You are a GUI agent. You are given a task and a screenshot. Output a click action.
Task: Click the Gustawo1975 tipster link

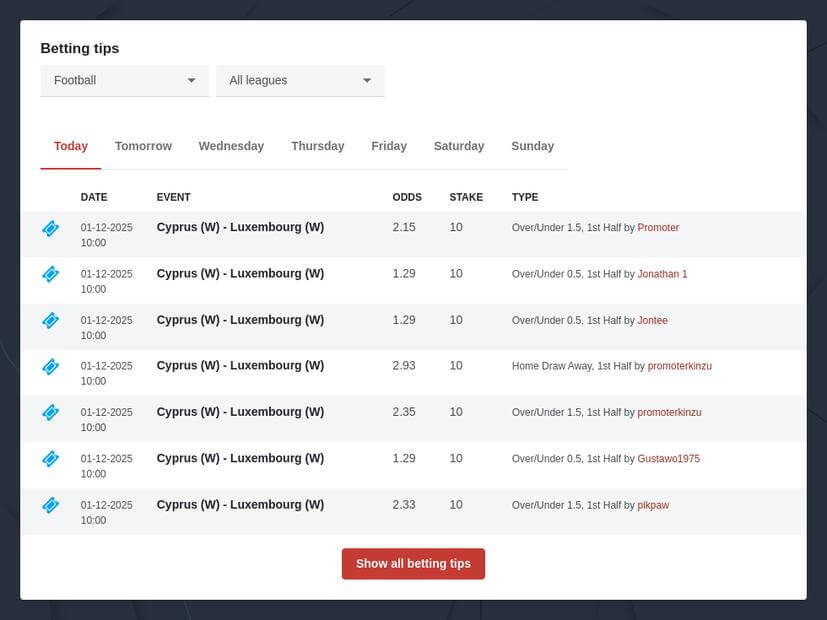point(669,459)
